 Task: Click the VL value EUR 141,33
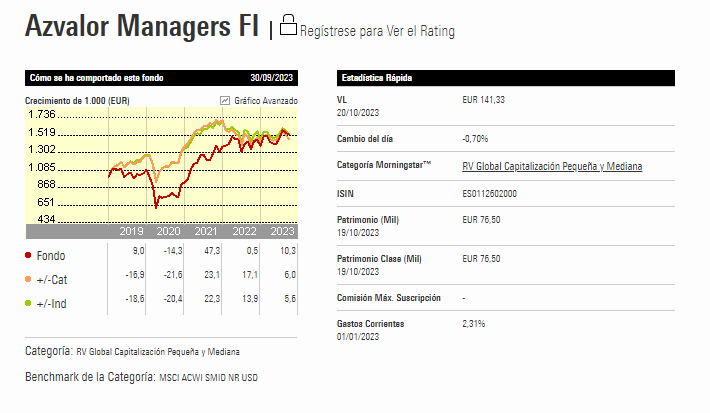[x=484, y=100]
